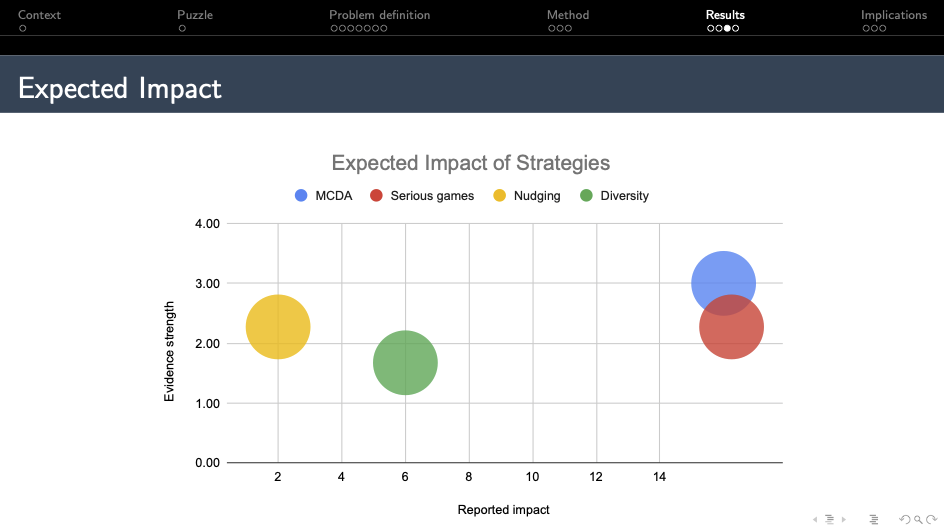Open the second Results slide dot

(x=719, y=28)
